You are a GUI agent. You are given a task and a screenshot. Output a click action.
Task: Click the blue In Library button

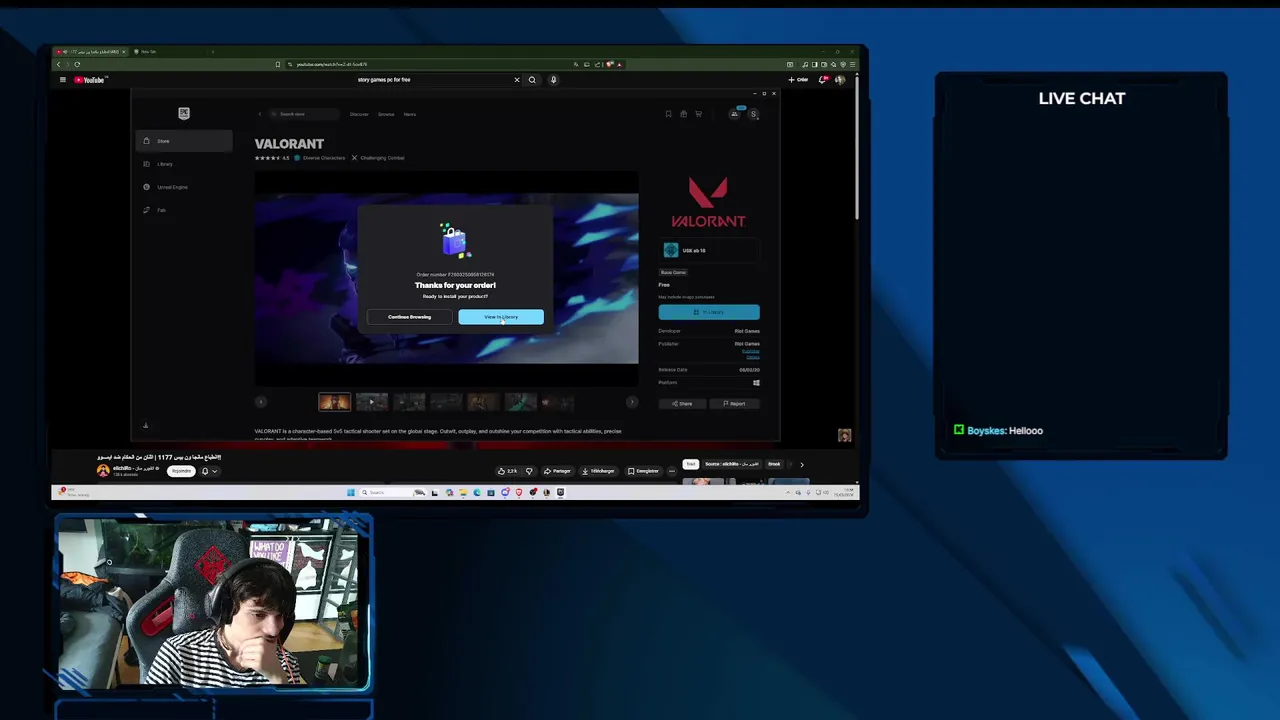709,312
